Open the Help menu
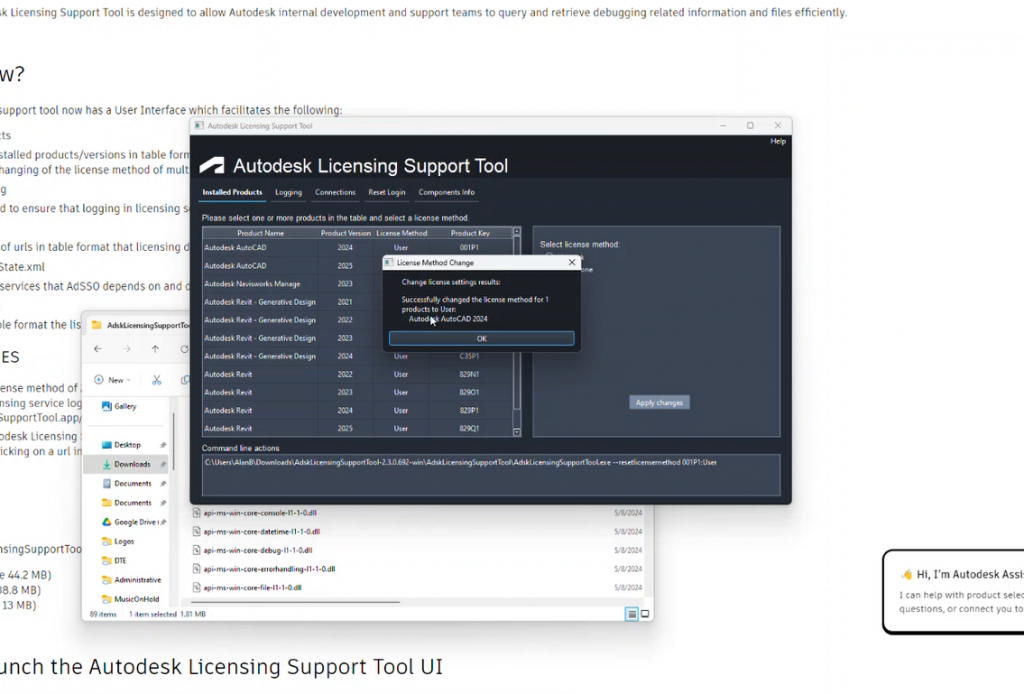 coord(777,141)
